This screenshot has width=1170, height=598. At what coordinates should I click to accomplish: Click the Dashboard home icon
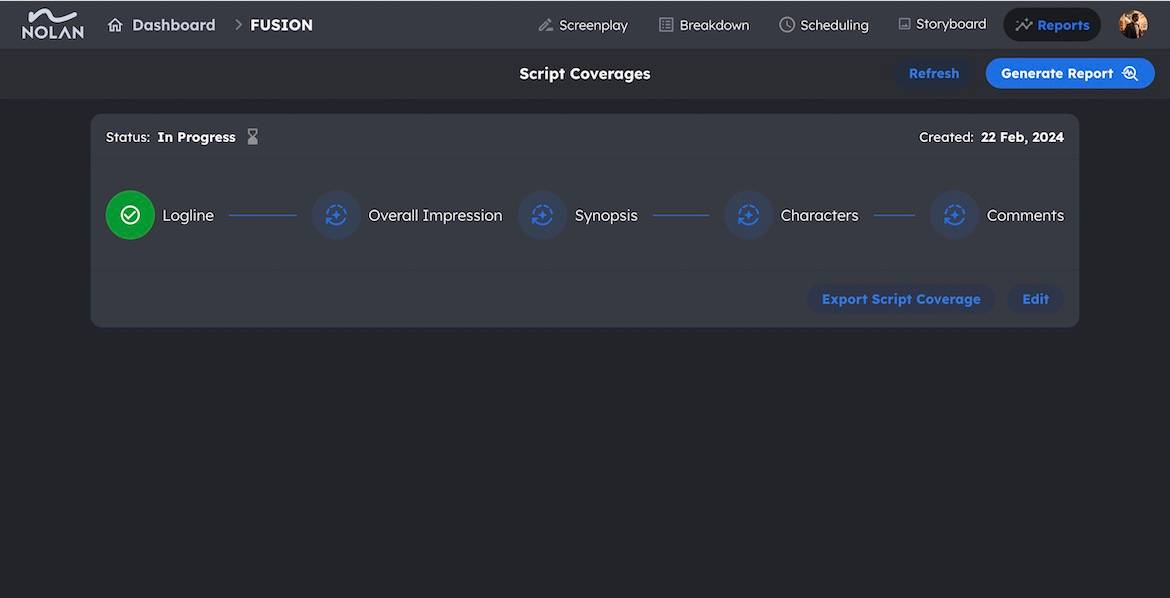115,25
